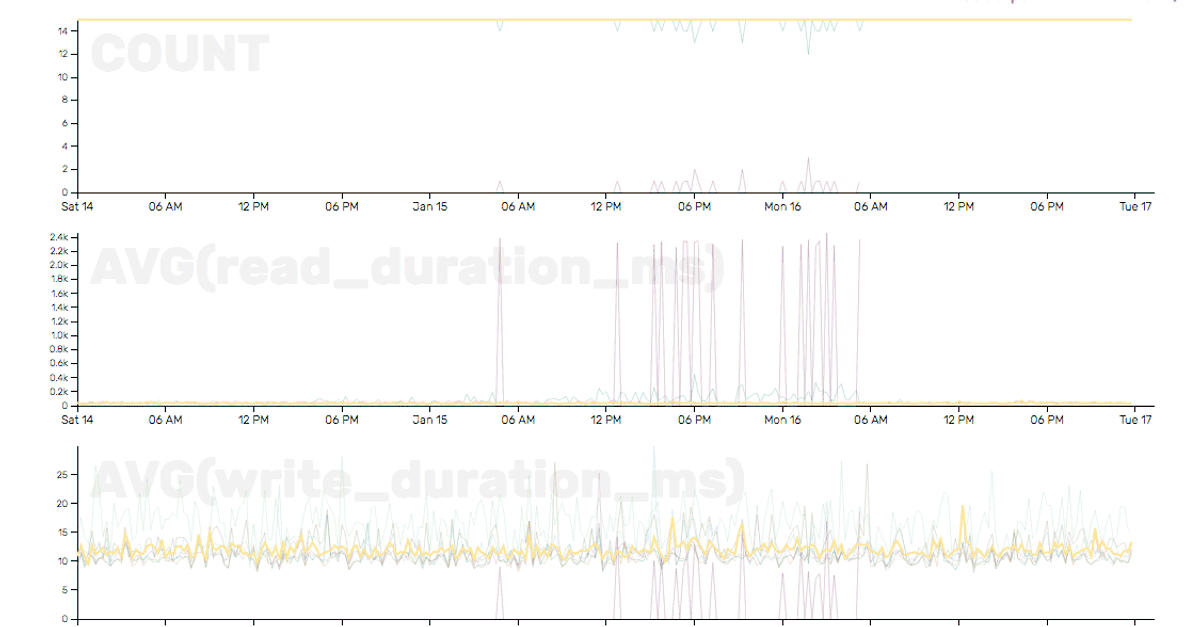Click "1.0k" on the read_duration_ms y-axis

59,336
